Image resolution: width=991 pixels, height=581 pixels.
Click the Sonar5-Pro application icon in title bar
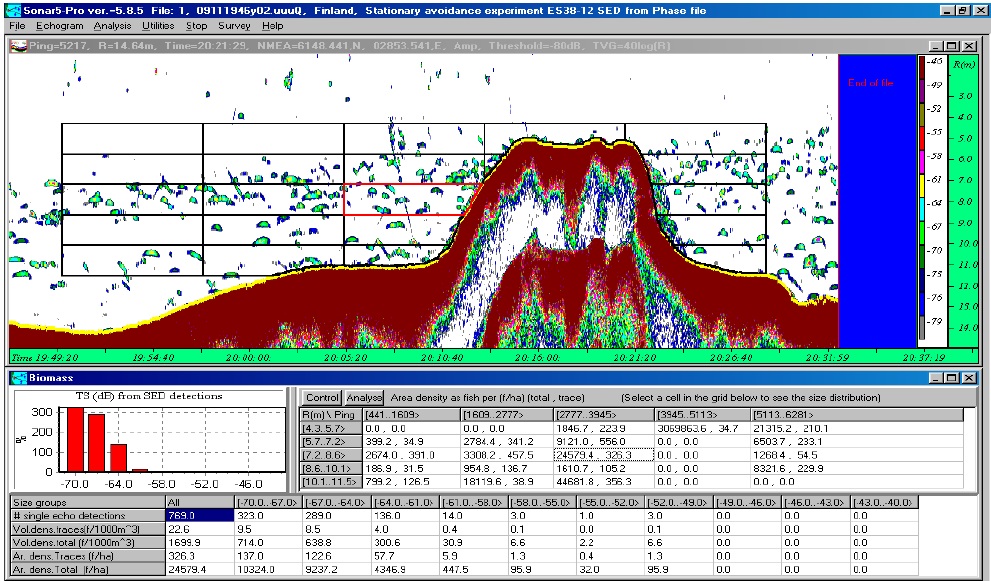[x=13, y=9]
